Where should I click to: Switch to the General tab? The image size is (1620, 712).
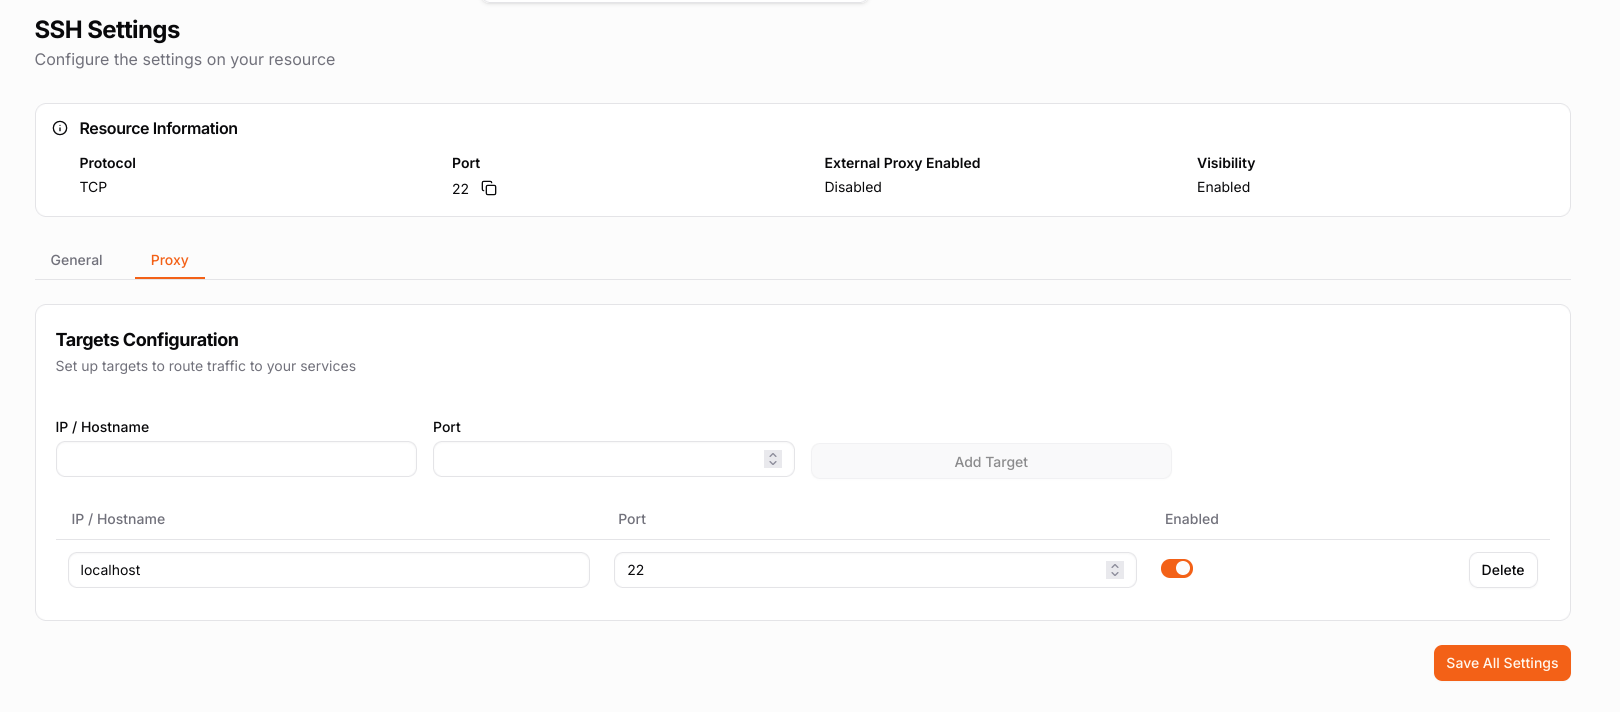tap(76, 260)
